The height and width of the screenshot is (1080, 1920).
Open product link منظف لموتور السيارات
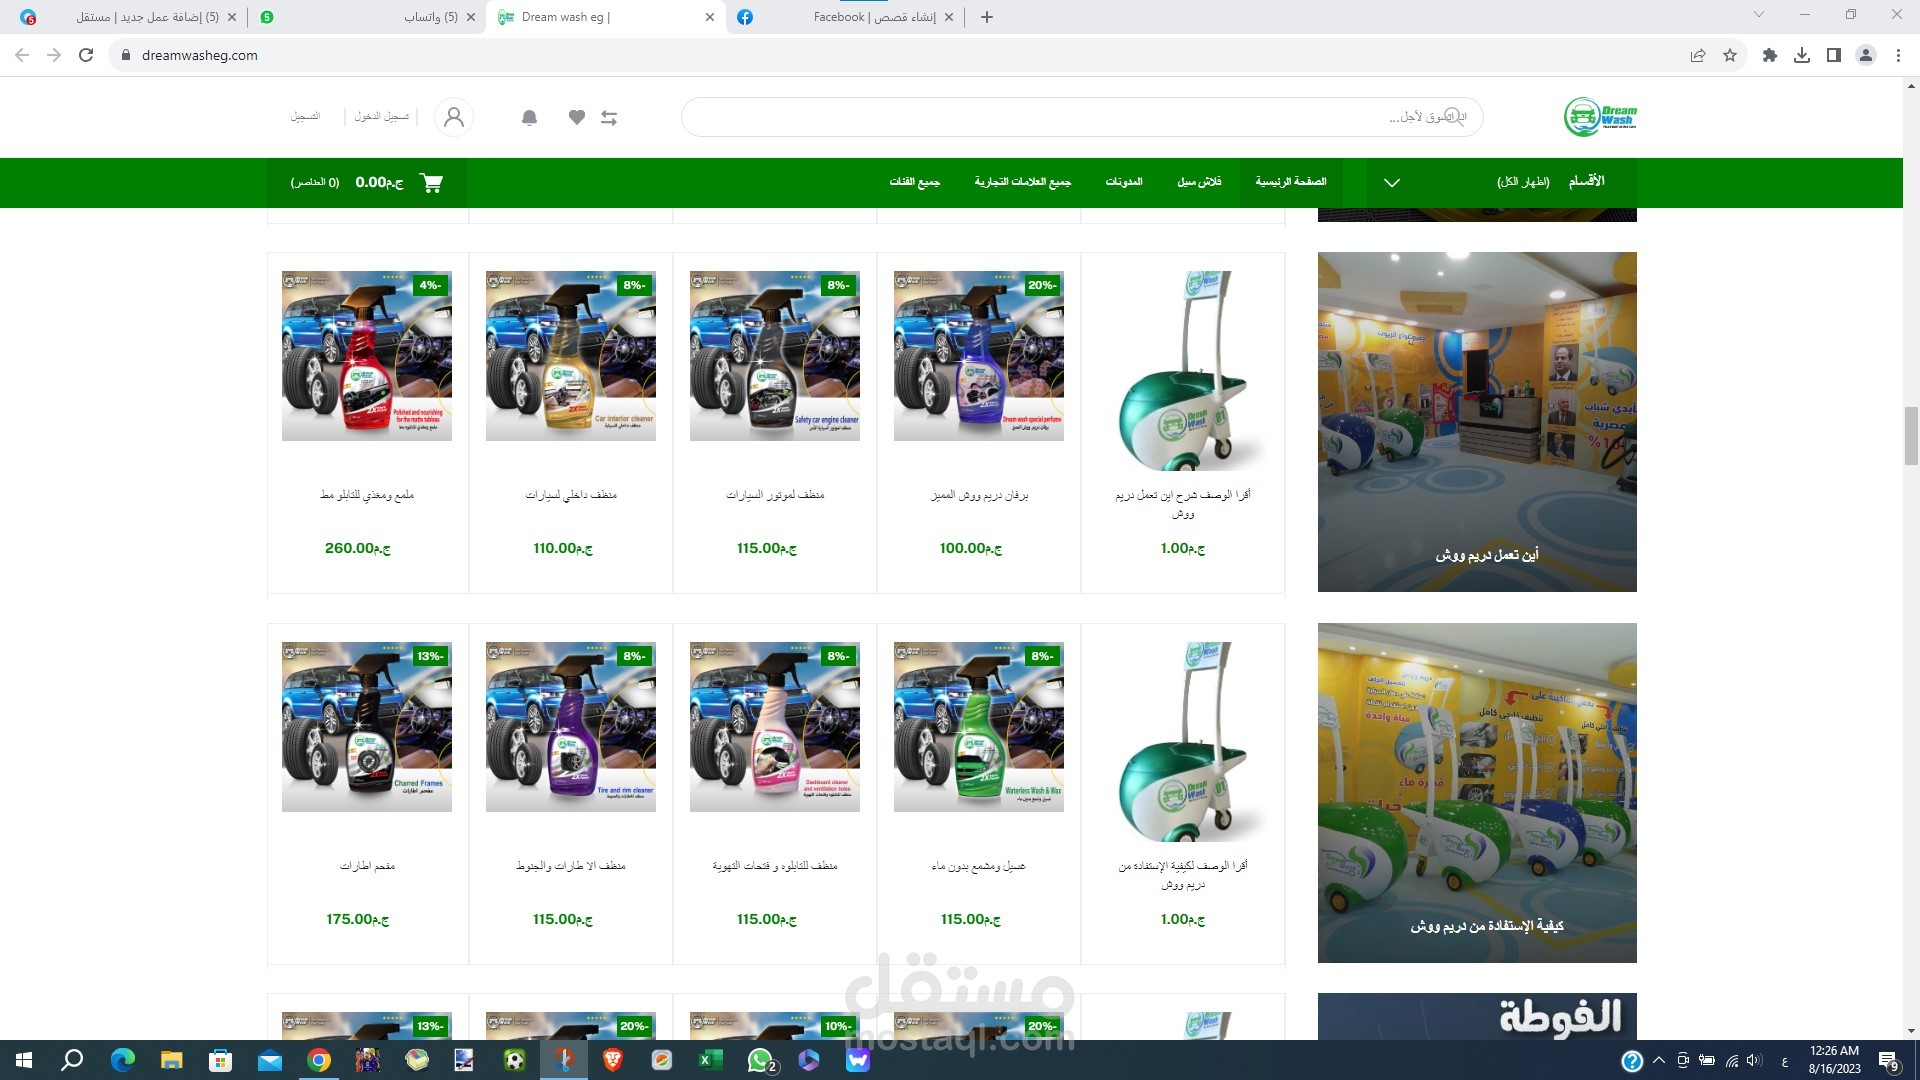775,495
